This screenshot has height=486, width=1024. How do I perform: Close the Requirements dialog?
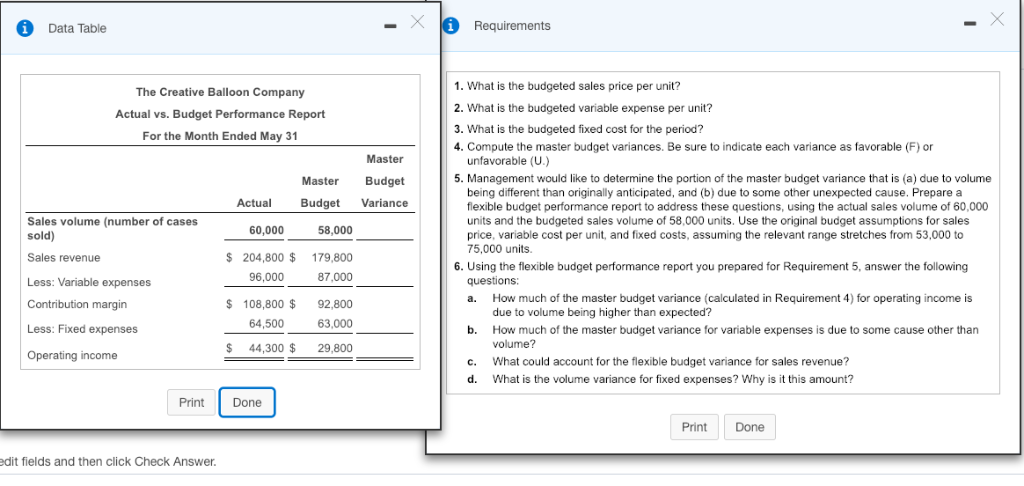tap(997, 19)
